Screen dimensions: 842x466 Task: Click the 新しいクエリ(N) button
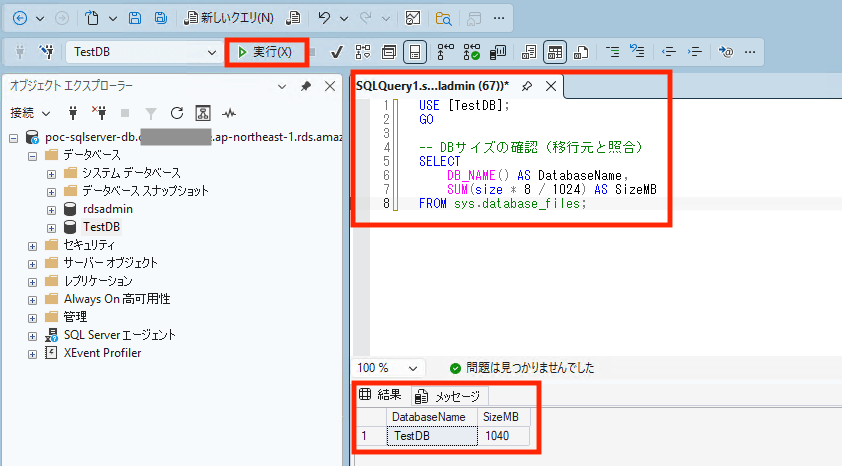[x=229, y=18]
